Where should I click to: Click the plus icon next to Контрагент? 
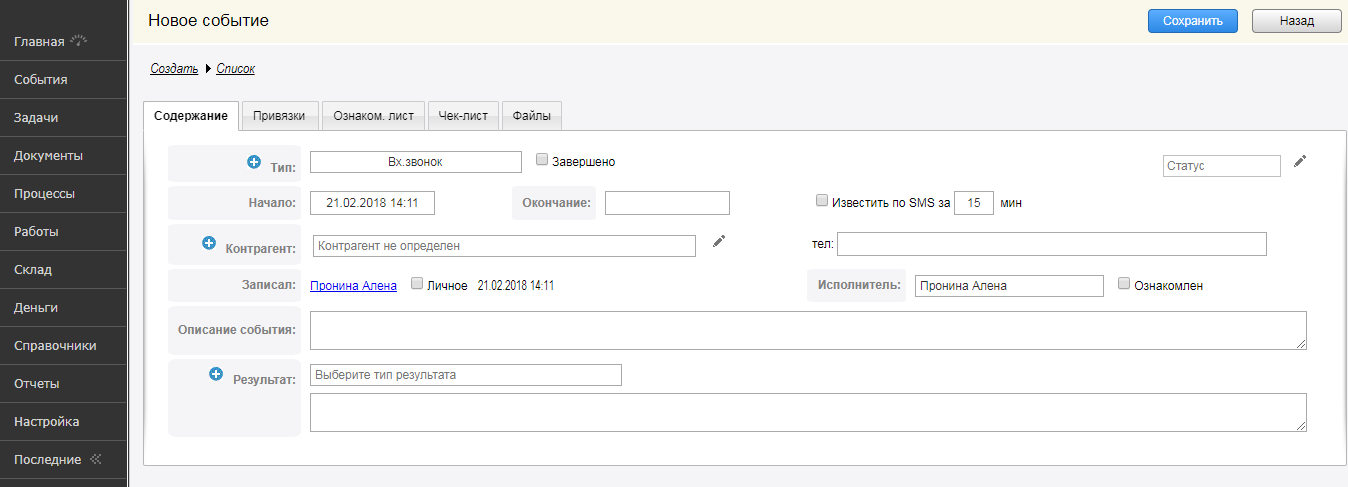click(x=209, y=243)
